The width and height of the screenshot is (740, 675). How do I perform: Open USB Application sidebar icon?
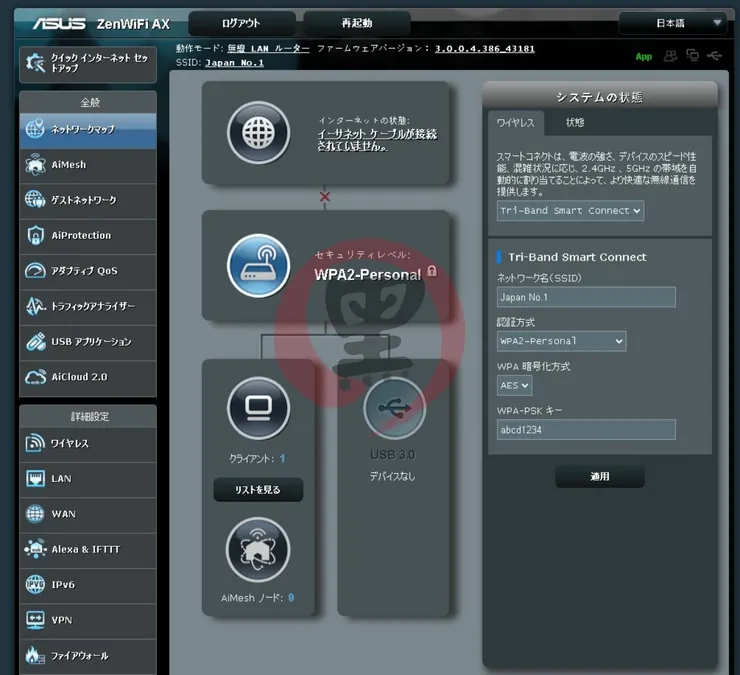coord(35,341)
